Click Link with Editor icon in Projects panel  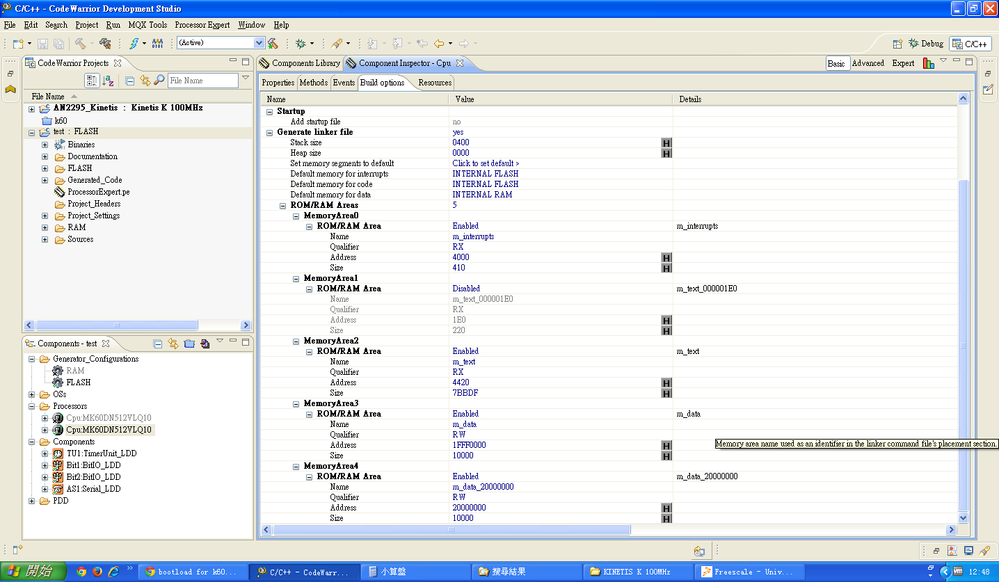click(x=145, y=80)
